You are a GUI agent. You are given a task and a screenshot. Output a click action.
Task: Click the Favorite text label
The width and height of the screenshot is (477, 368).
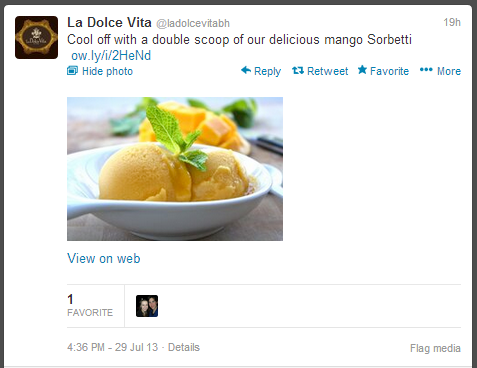tap(389, 71)
